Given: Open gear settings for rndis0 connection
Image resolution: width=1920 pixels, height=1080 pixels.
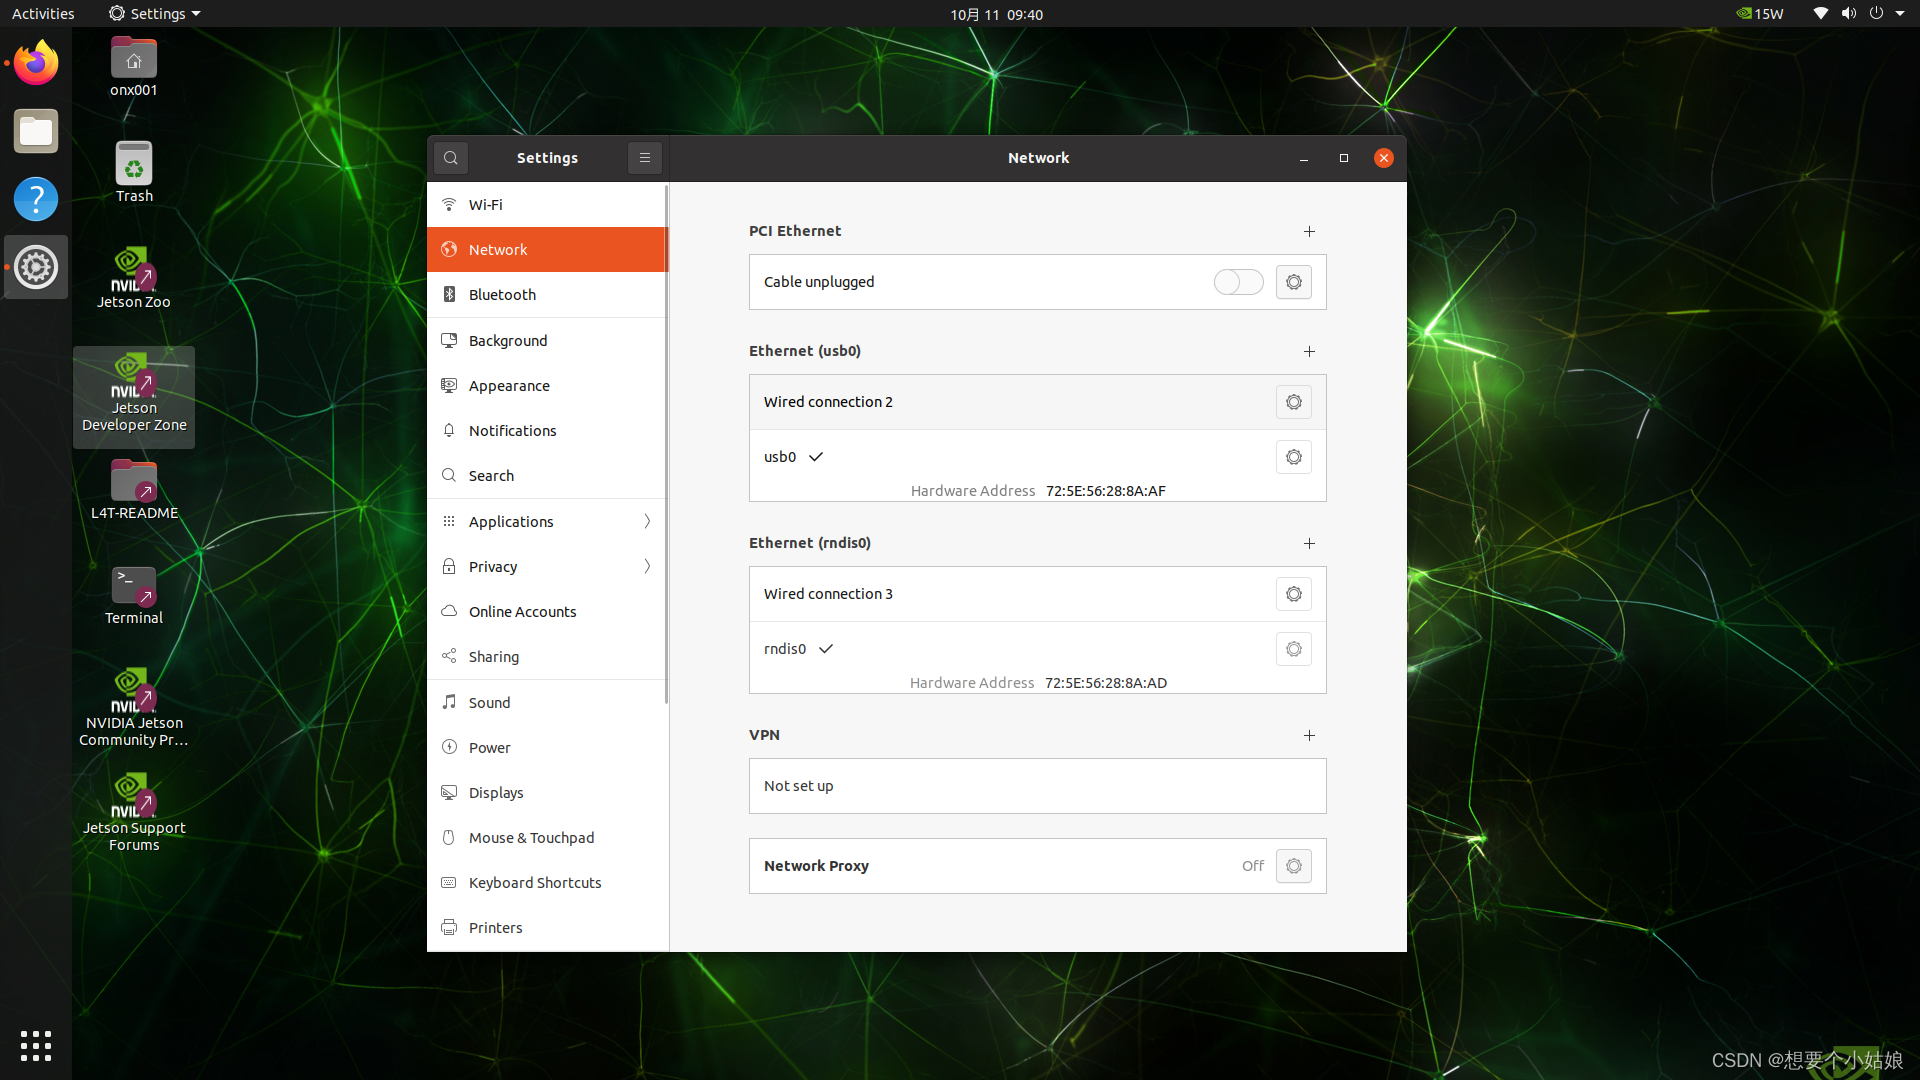Looking at the screenshot, I should (1293, 649).
